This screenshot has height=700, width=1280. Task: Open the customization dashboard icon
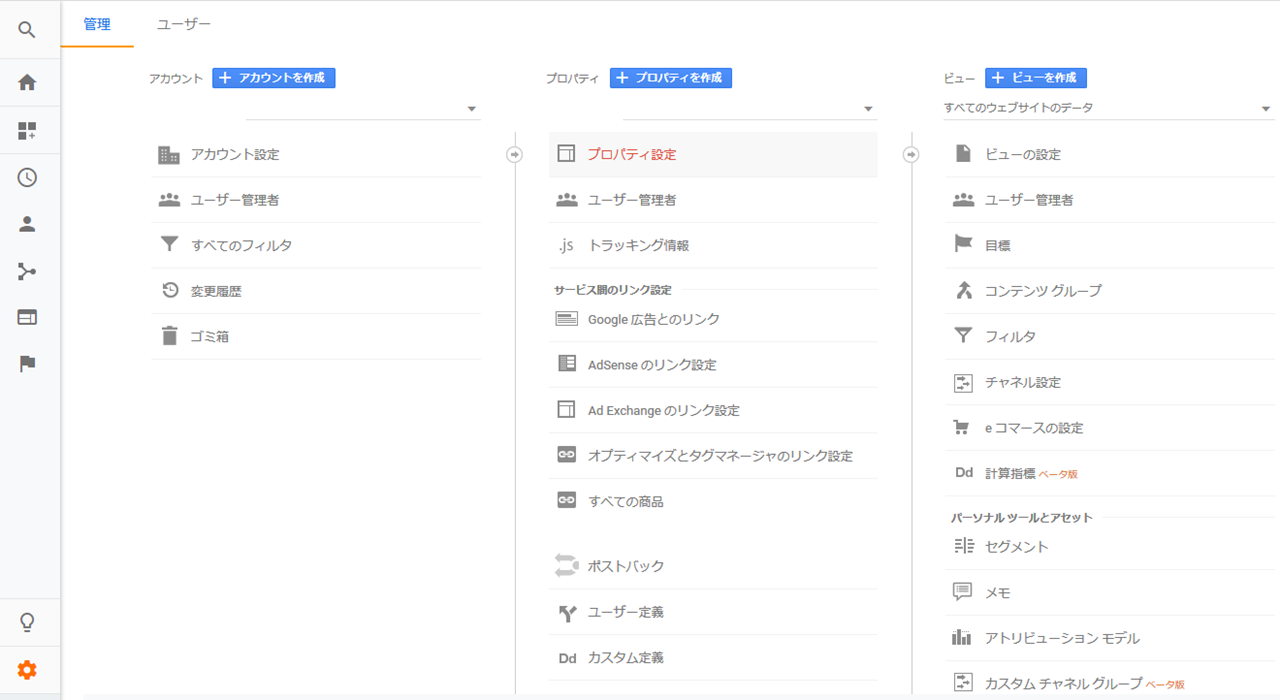[27, 131]
